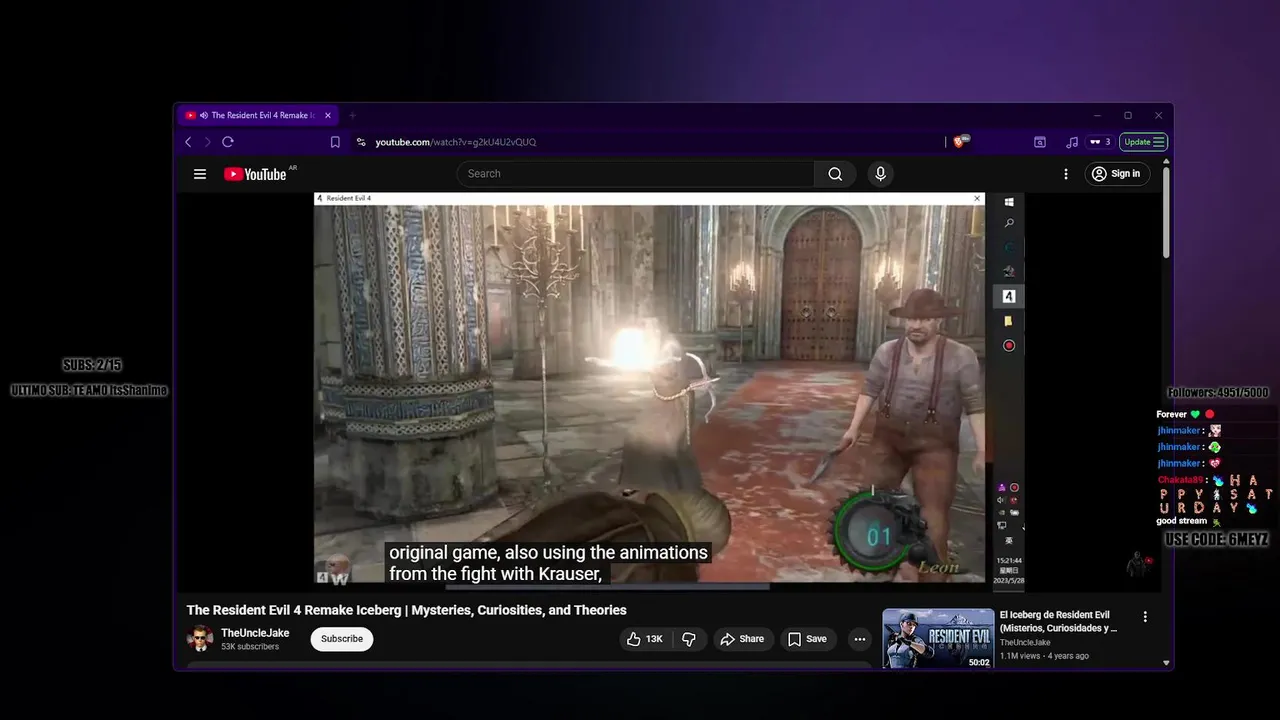
Task: Open TheUncleJake channel avatar
Action: (x=200, y=639)
